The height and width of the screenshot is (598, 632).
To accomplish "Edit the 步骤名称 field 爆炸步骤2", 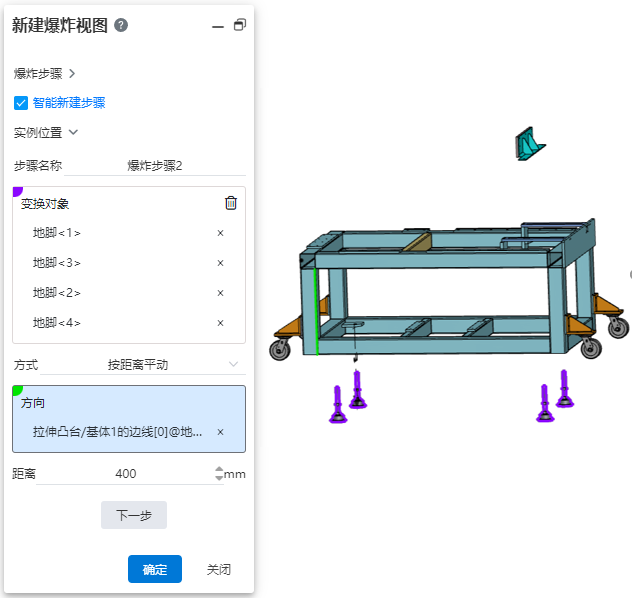I will (x=155, y=166).
